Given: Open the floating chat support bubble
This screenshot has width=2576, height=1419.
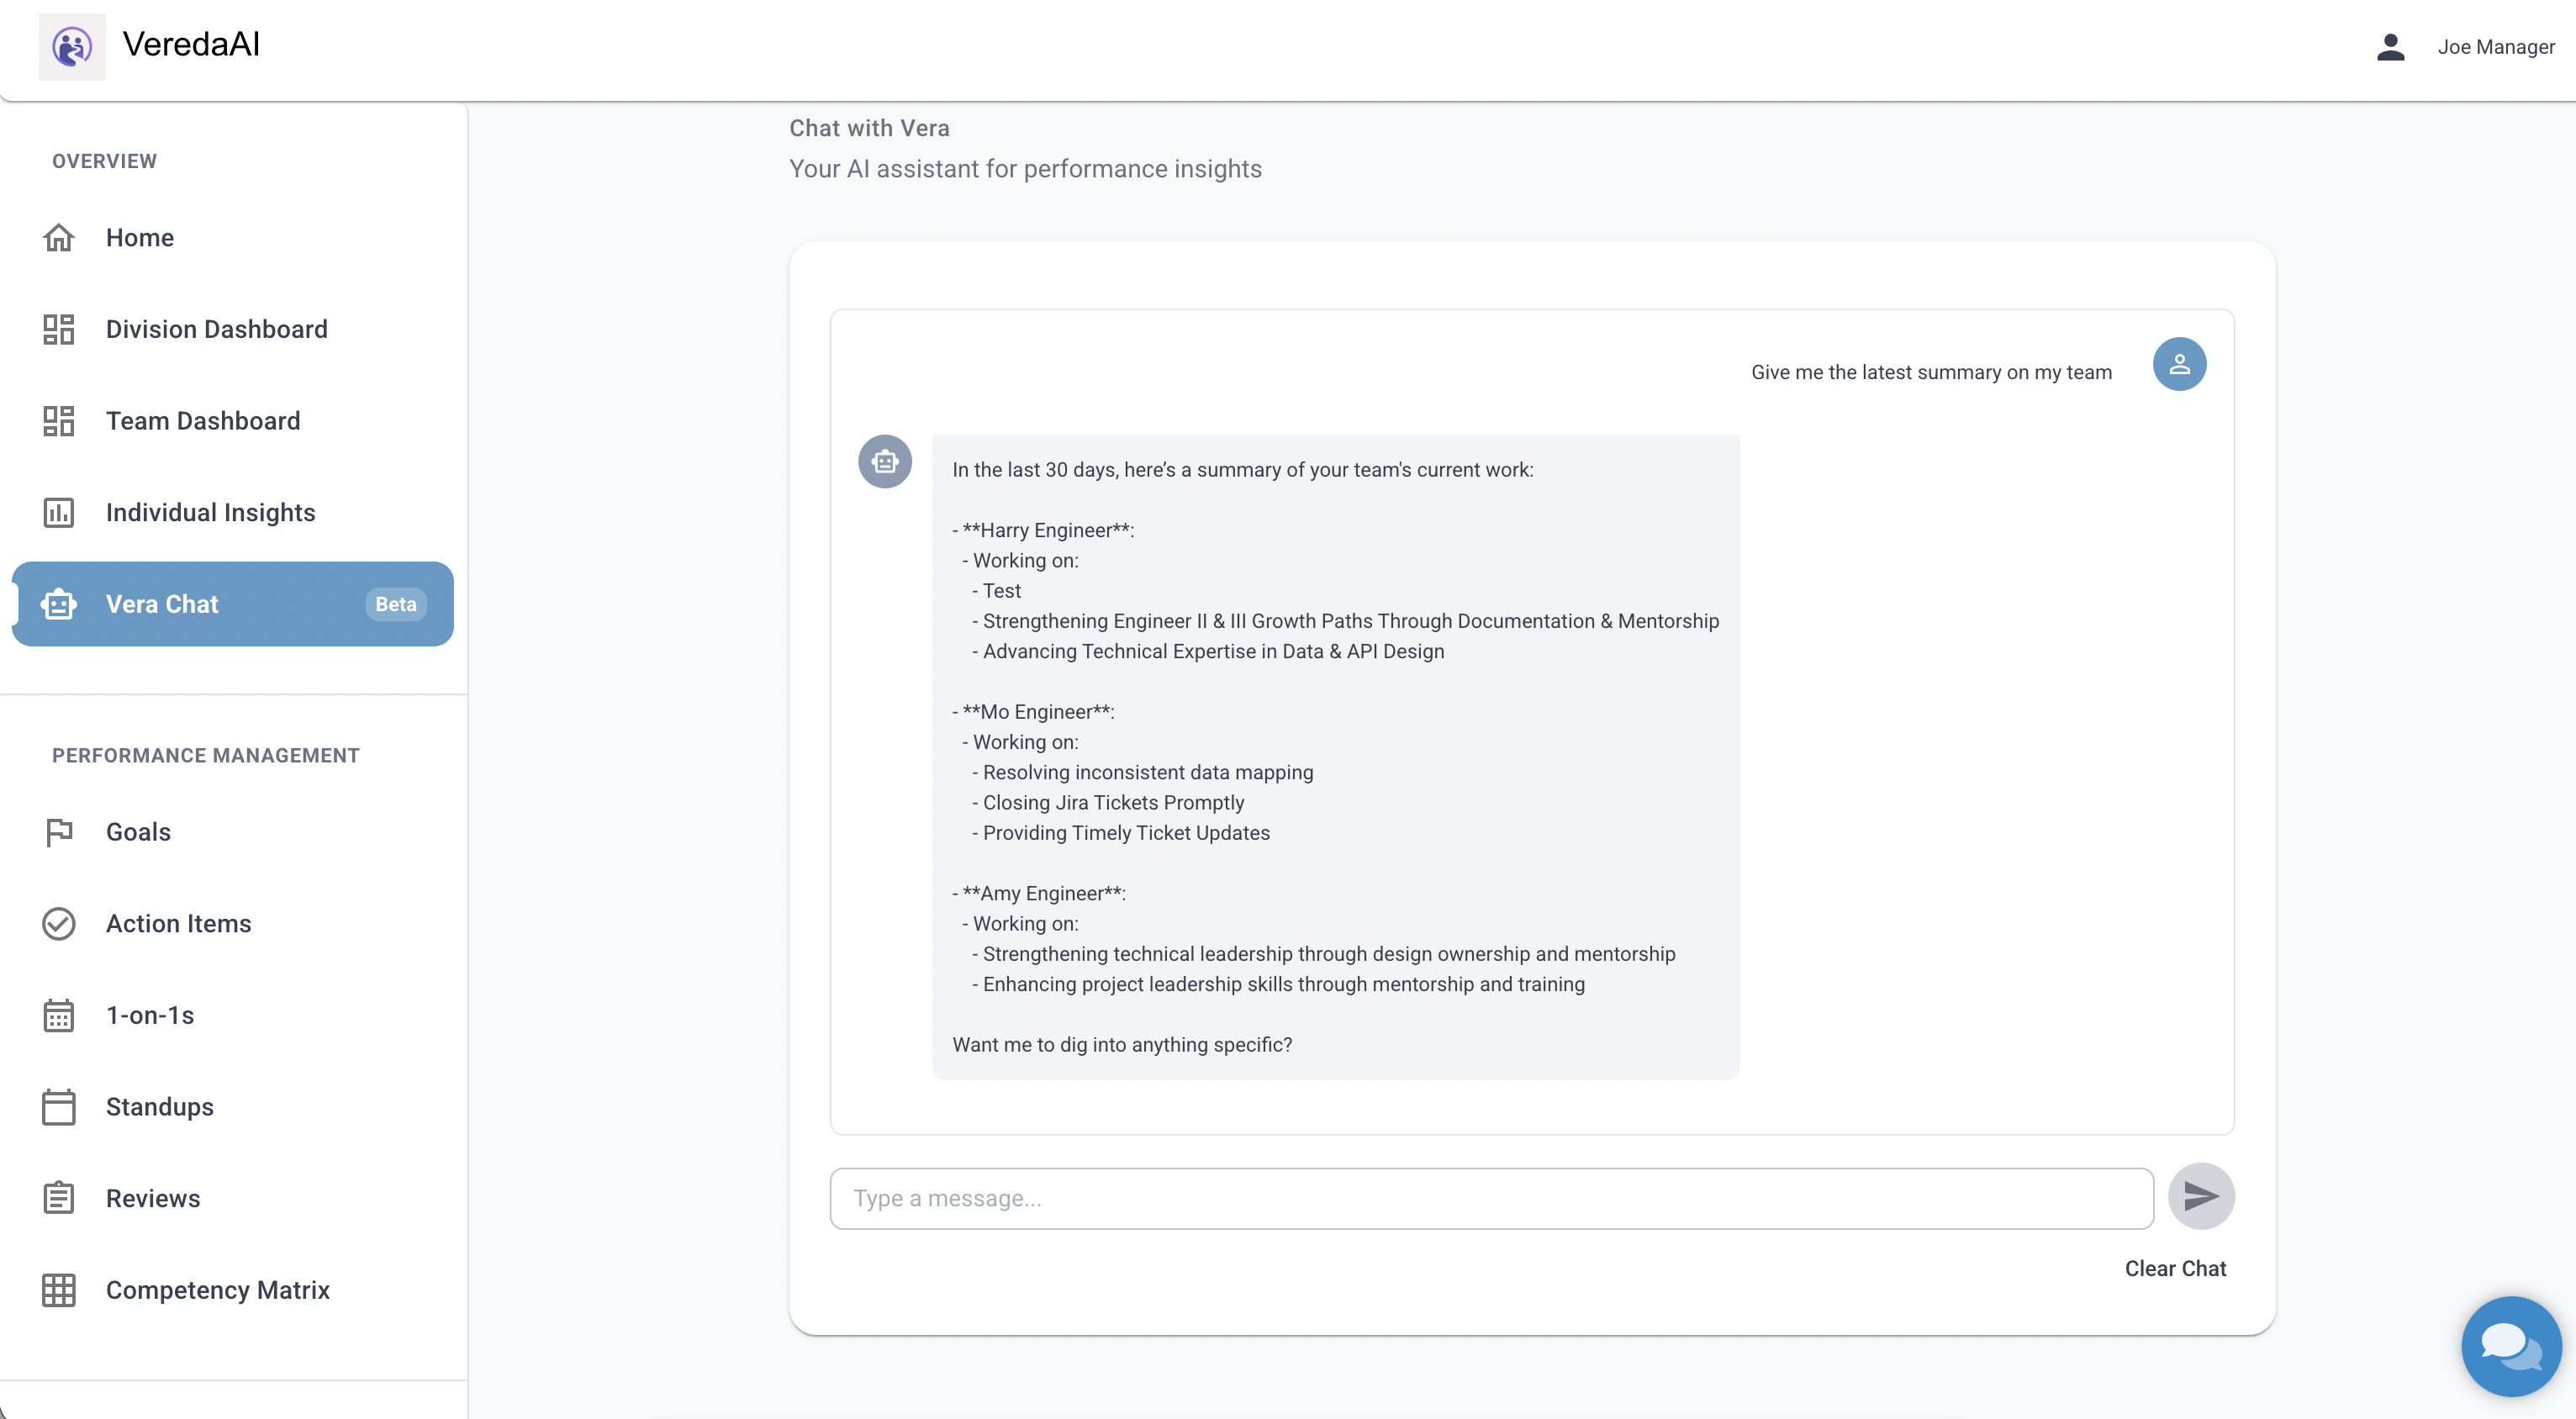Looking at the screenshot, I should click(x=2510, y=1346).
